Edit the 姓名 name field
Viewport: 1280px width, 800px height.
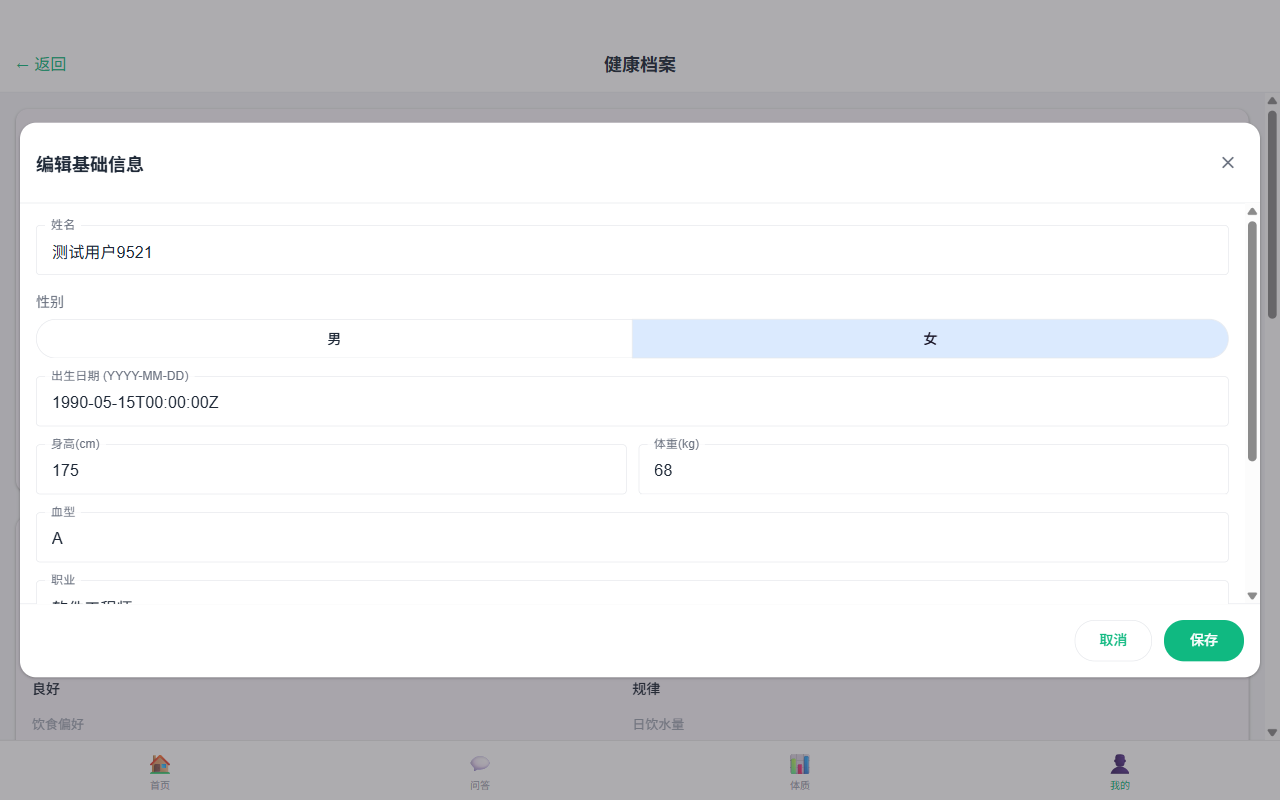click(632, 252)
